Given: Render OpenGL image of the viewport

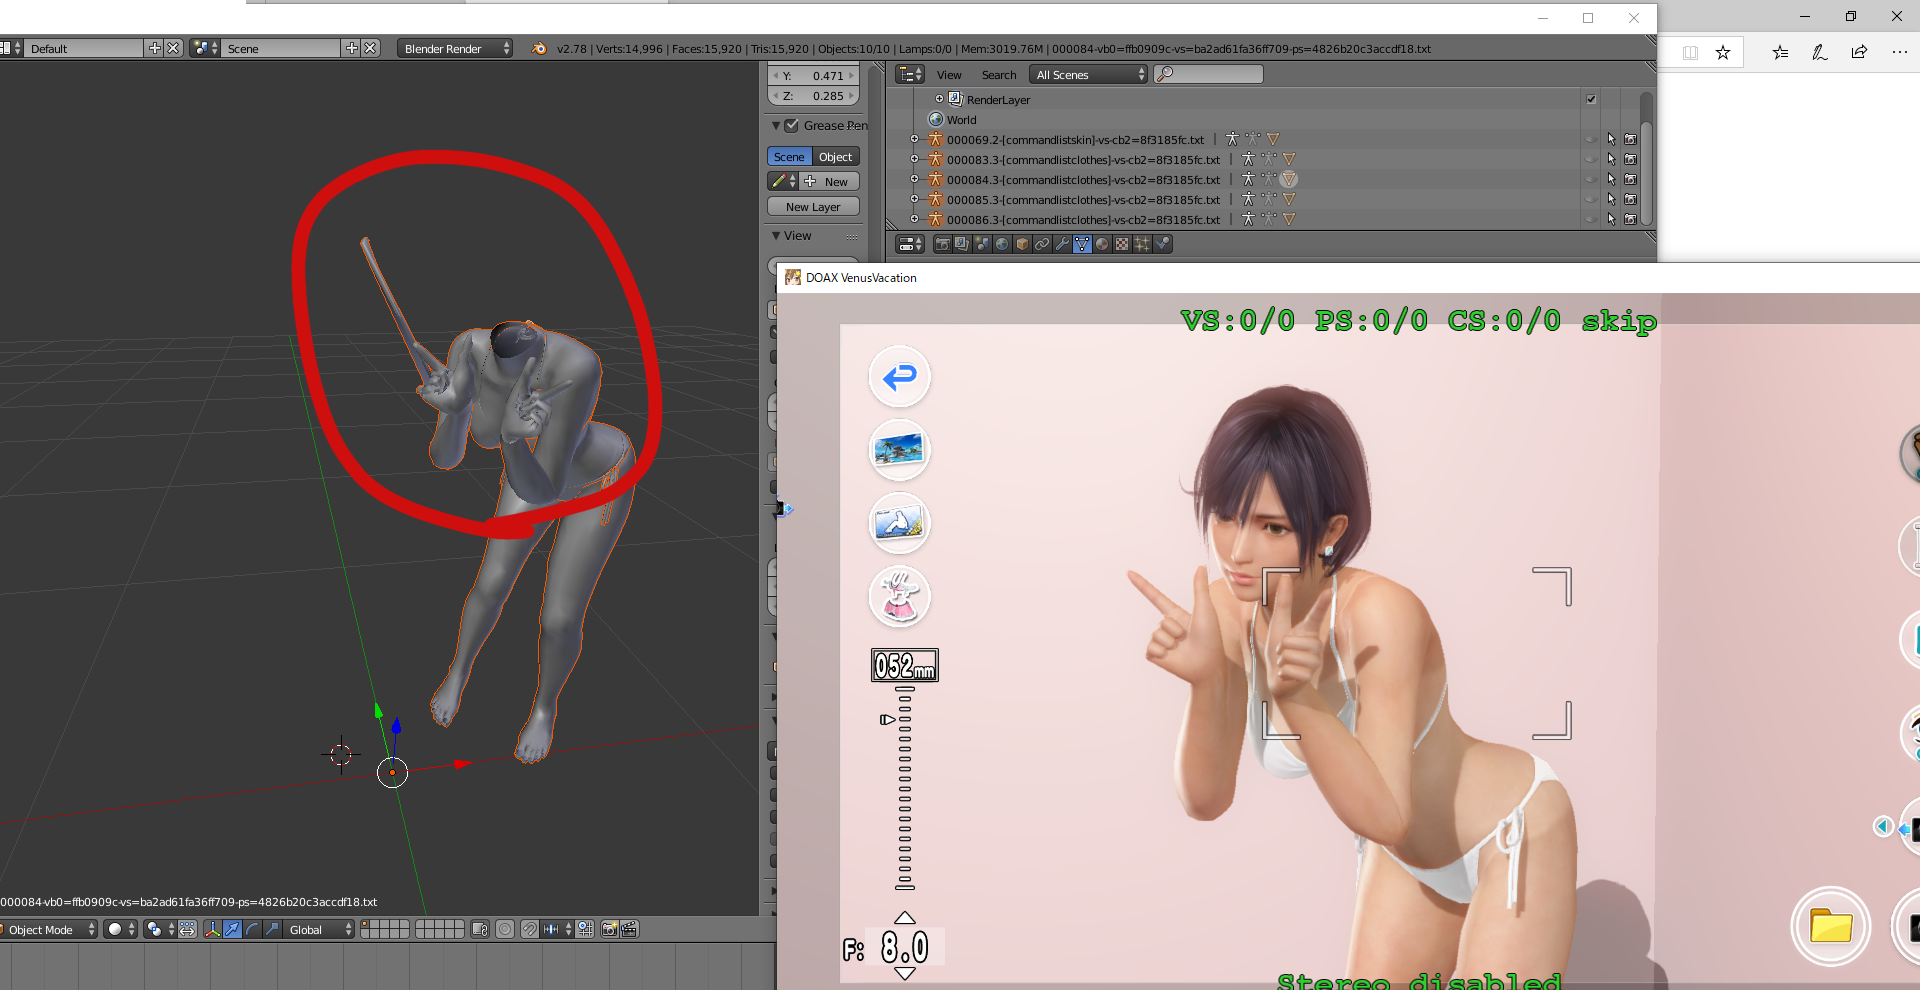Looking at the screenshot, I should tap(609, 929).
